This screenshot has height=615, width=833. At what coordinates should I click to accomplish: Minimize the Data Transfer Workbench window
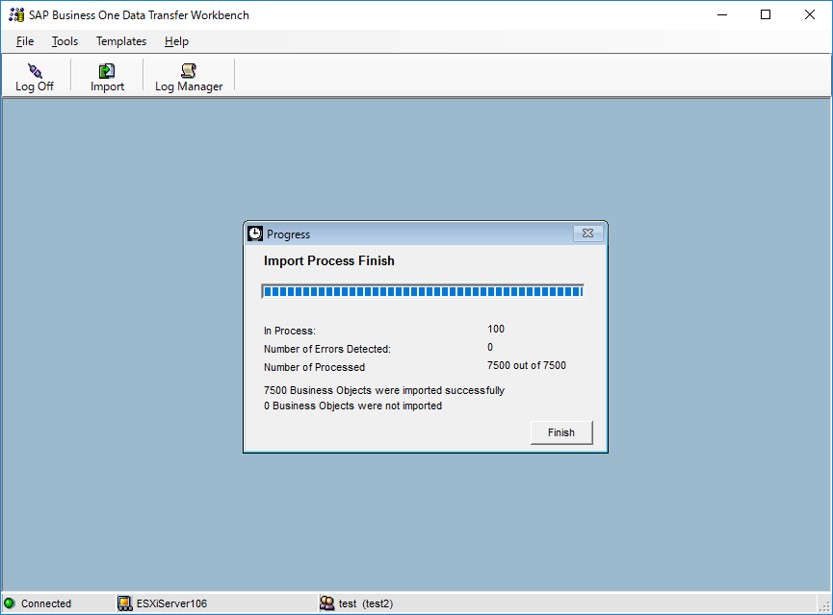coord(722,15)
